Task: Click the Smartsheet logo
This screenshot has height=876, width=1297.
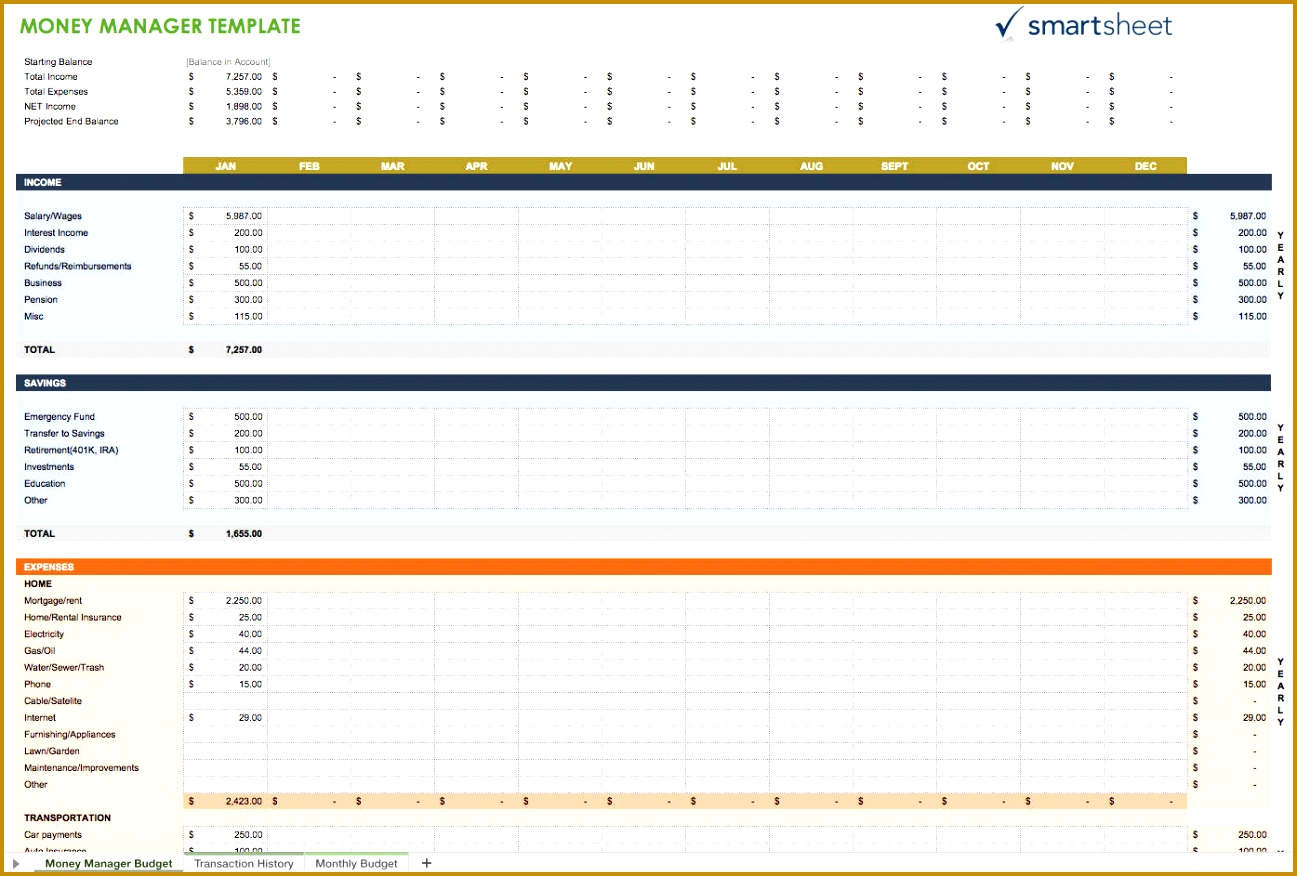Action: (x=1084, y=24)
